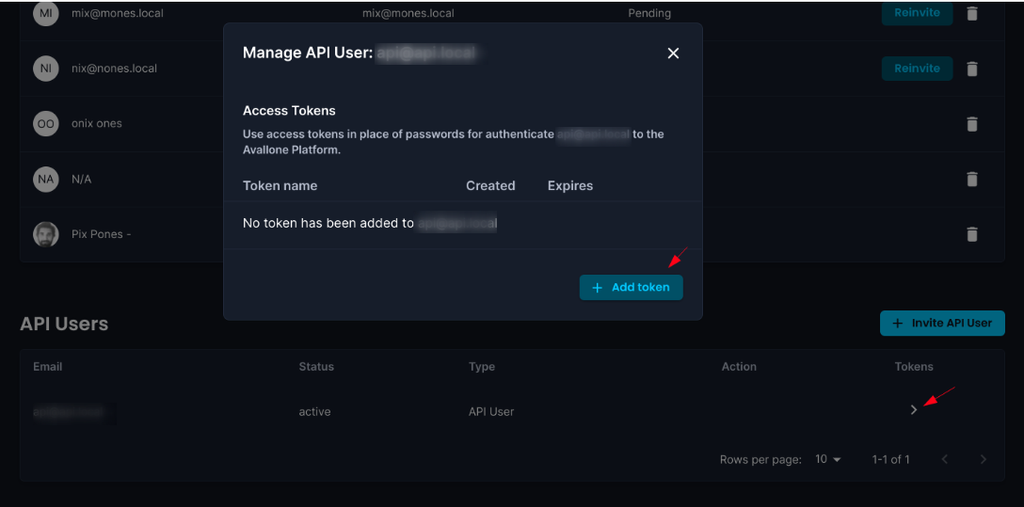
Task: Click the active status cell
Action: pos(315,412)
